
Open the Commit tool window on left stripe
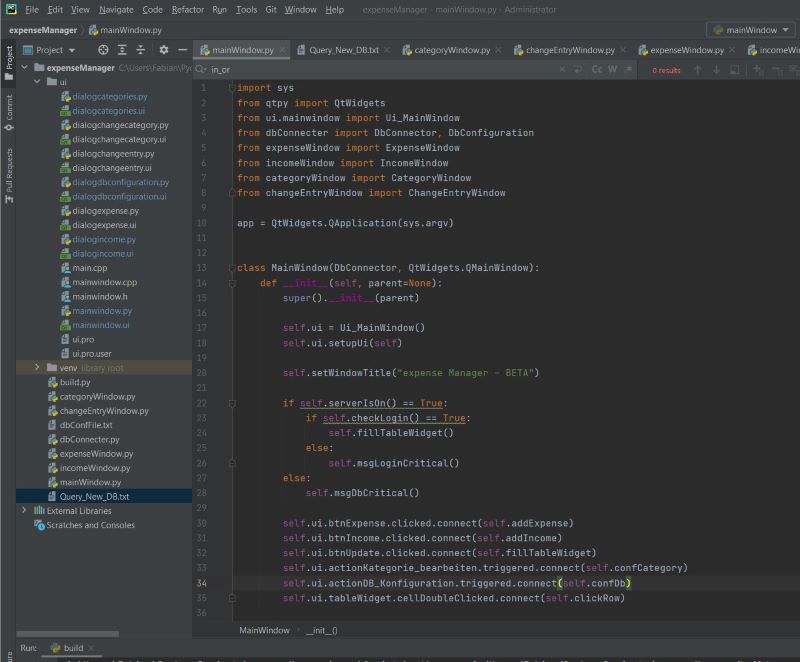coord(9,108)
